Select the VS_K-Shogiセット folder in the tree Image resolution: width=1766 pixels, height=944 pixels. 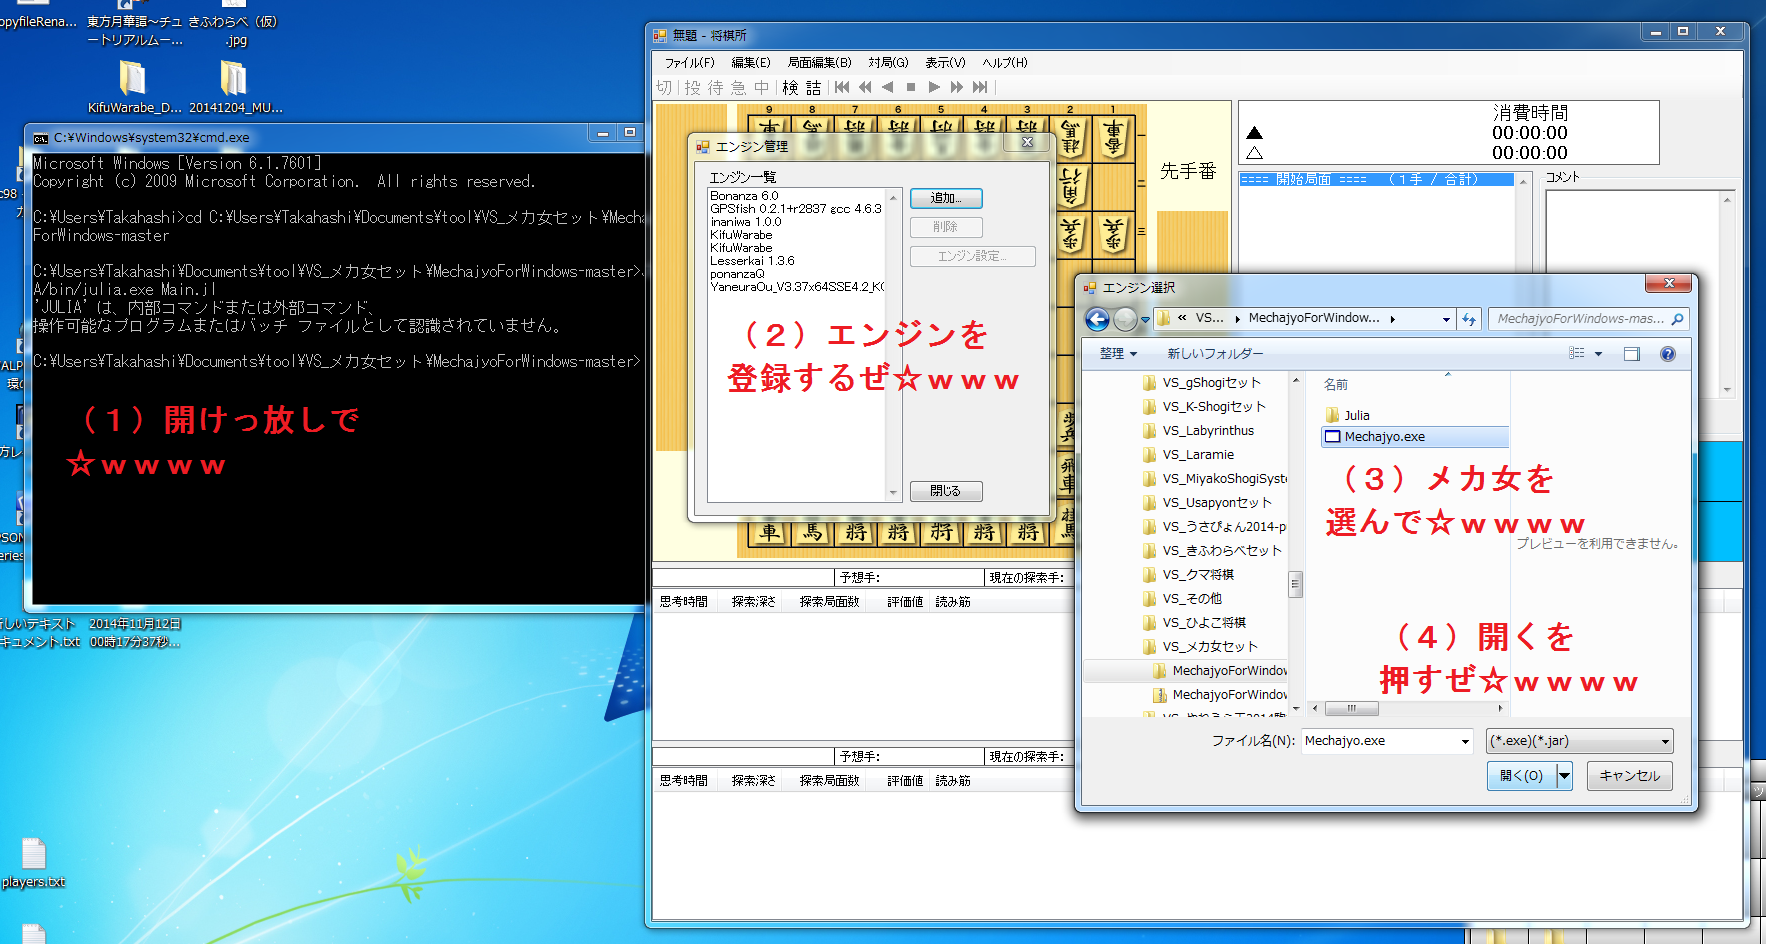click(x=1204, y=407)
